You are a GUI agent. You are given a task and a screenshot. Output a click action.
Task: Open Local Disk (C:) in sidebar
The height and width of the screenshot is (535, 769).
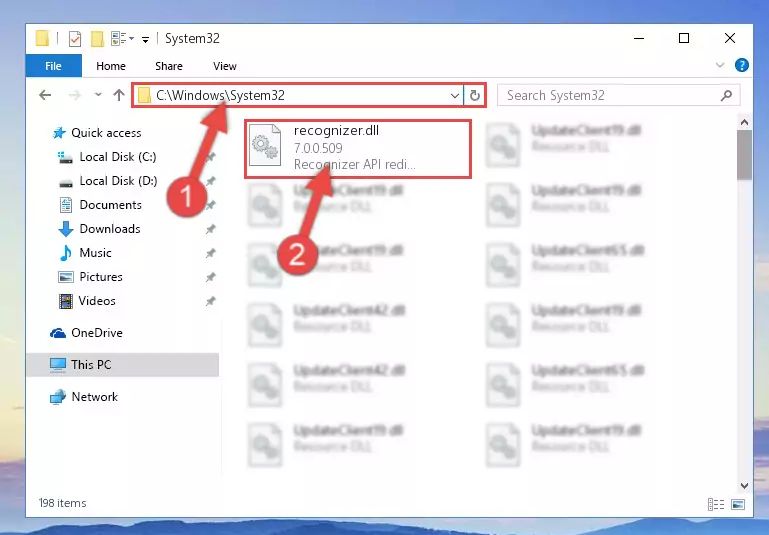point(118,157)
